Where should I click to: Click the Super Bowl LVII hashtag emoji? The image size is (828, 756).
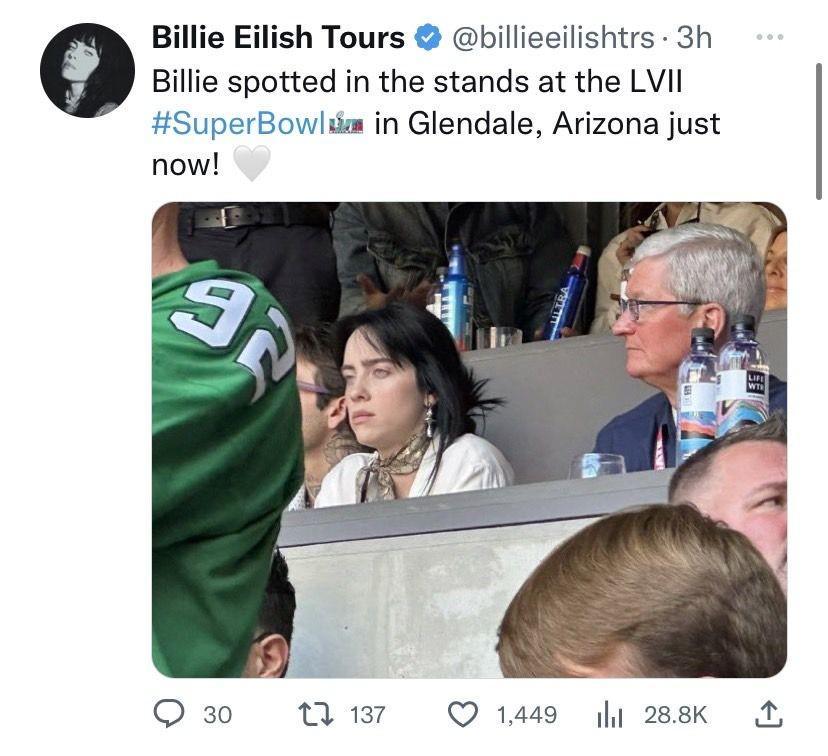pos(346,125)
